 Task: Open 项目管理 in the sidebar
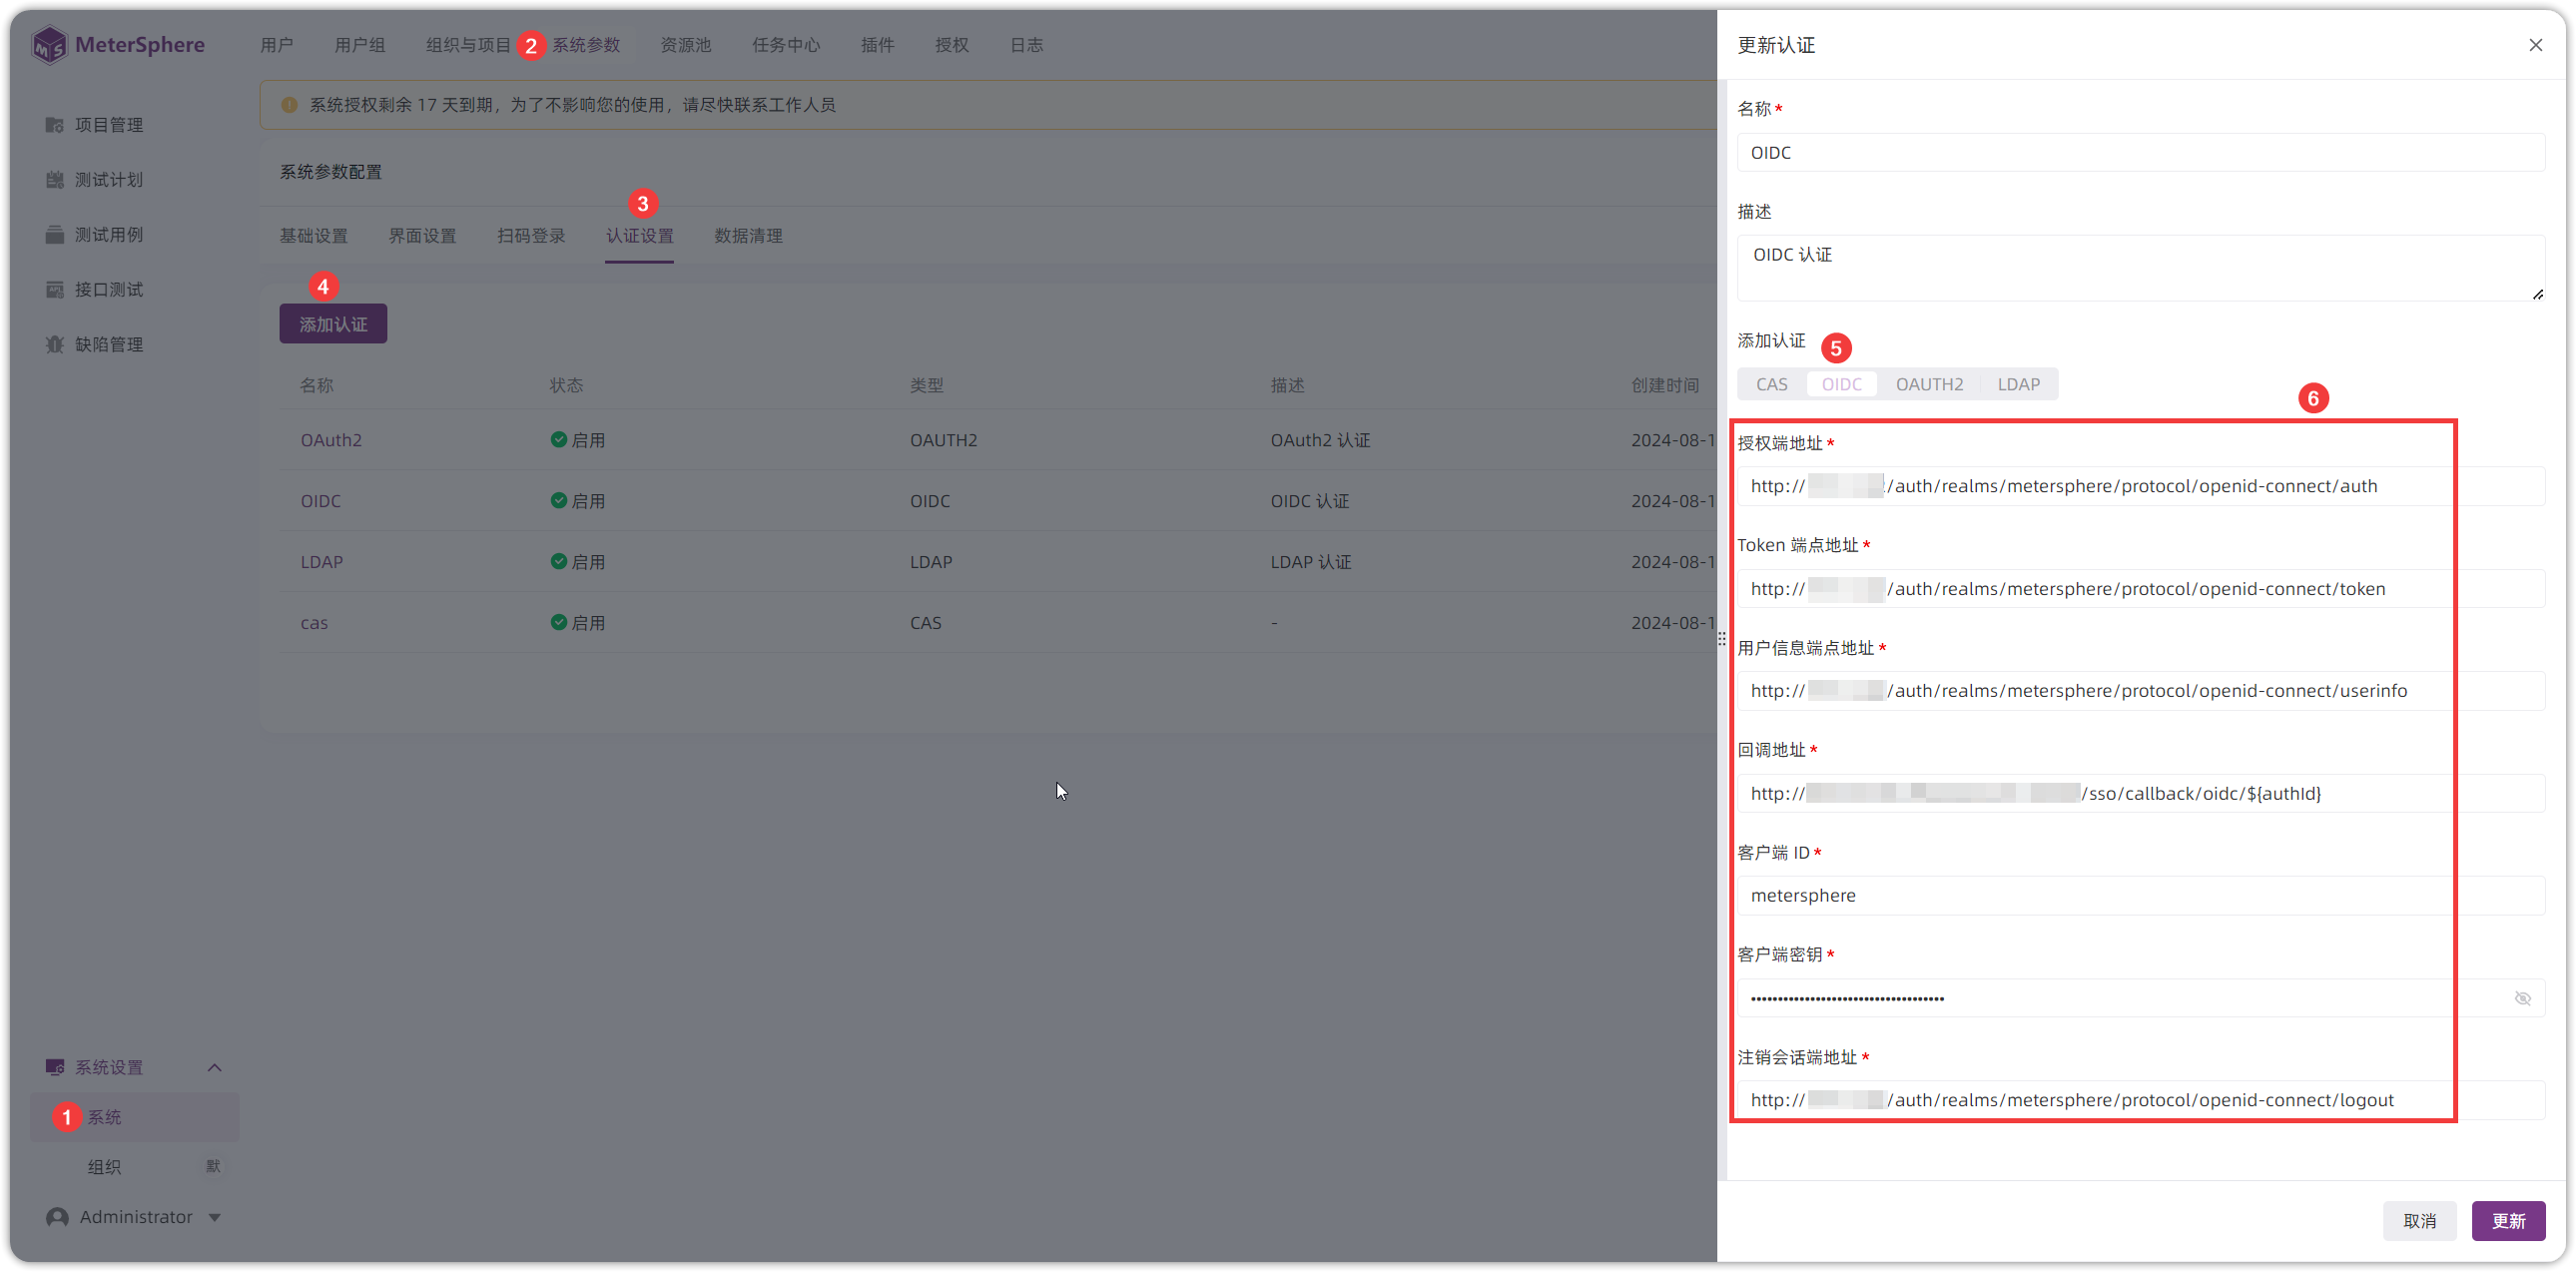[108, 125]
